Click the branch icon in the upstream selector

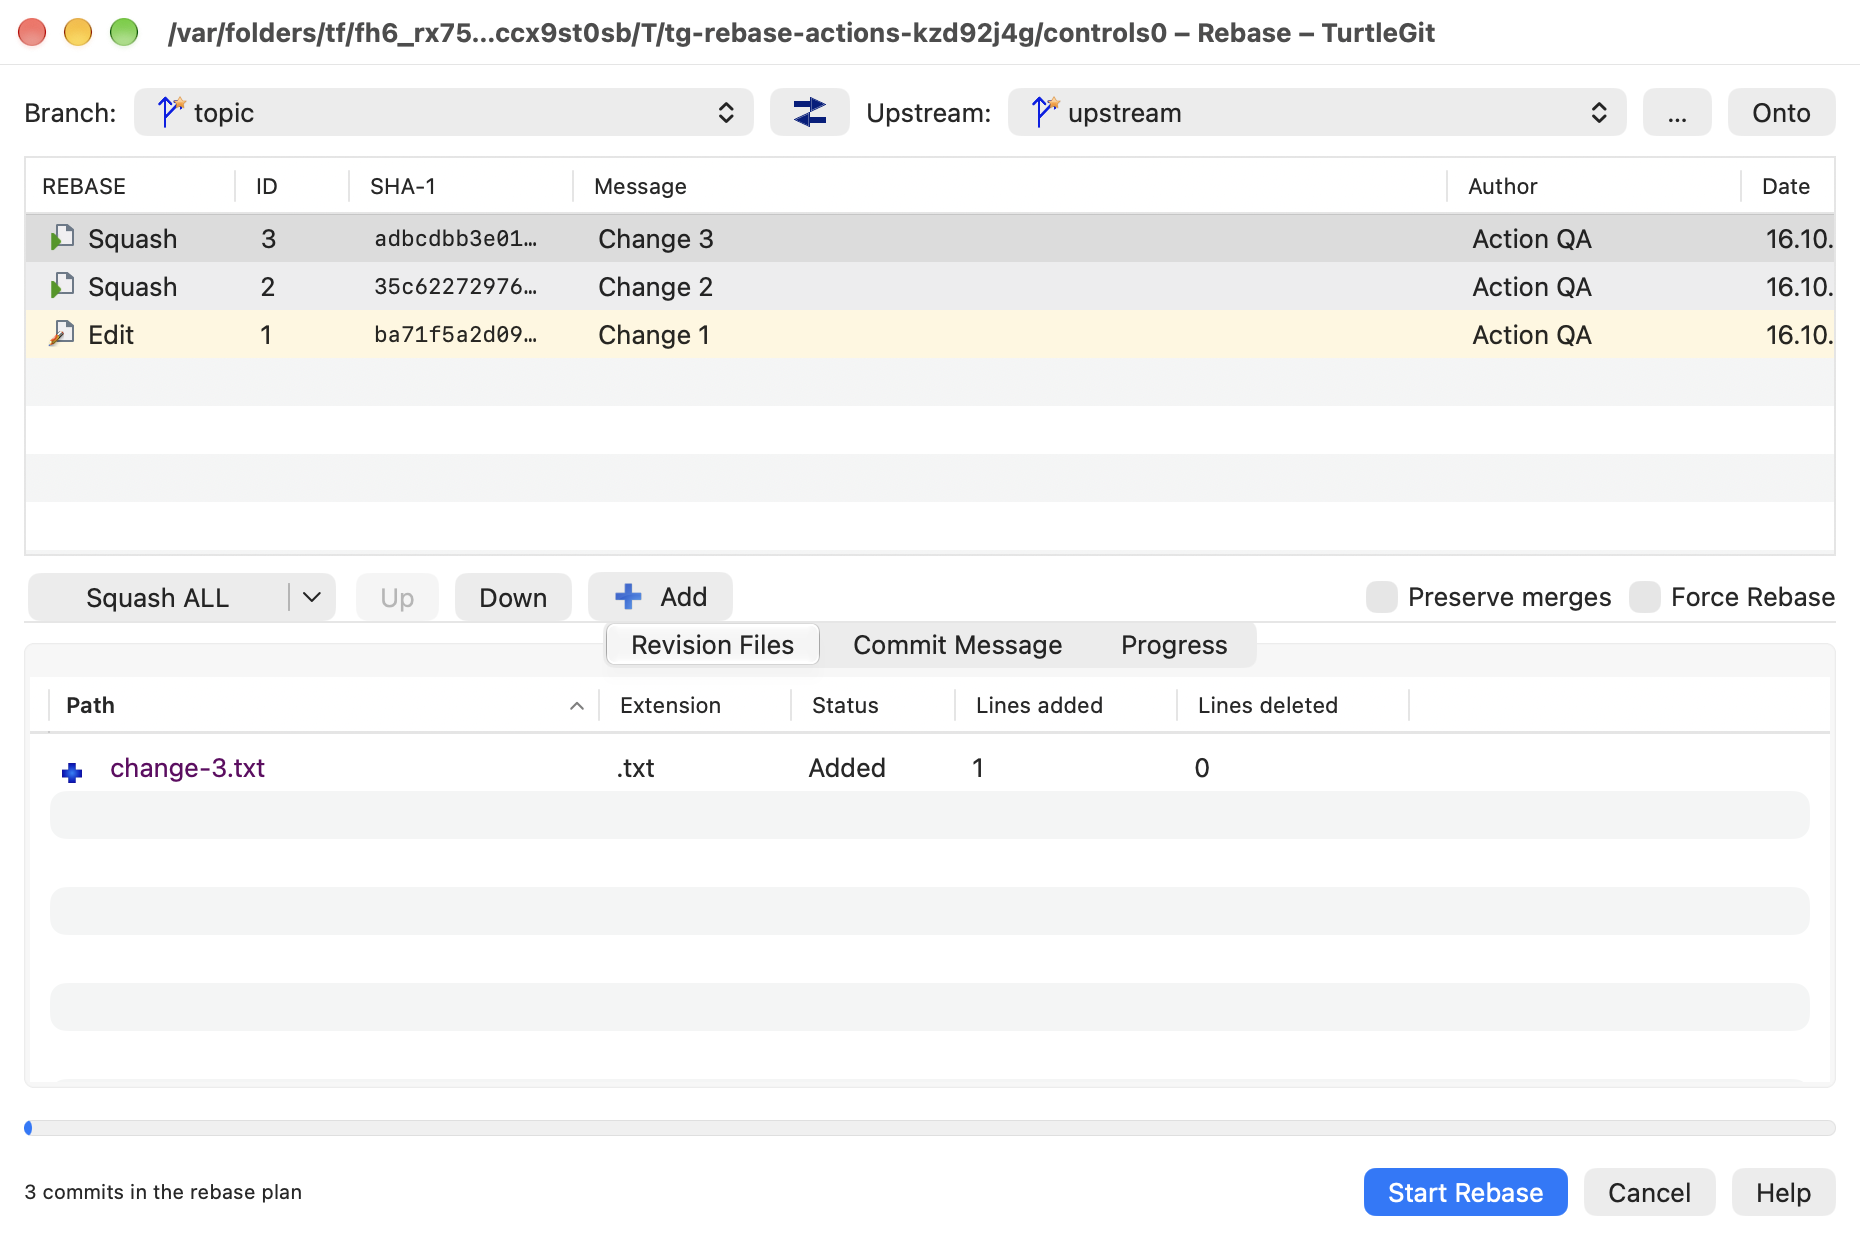tap(1045, 112)
